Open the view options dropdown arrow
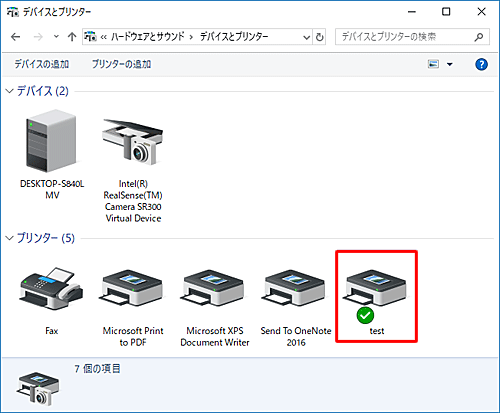500x413 pixels. 450,64
